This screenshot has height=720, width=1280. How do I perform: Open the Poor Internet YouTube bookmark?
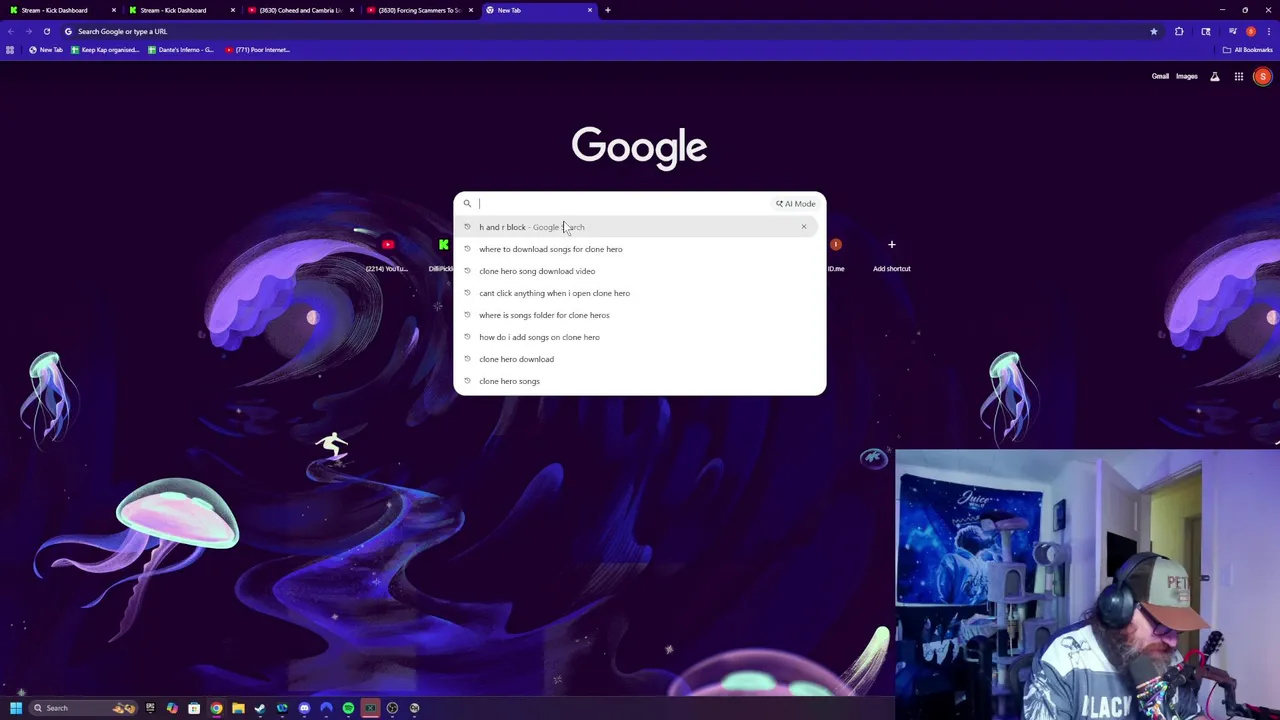258,50
